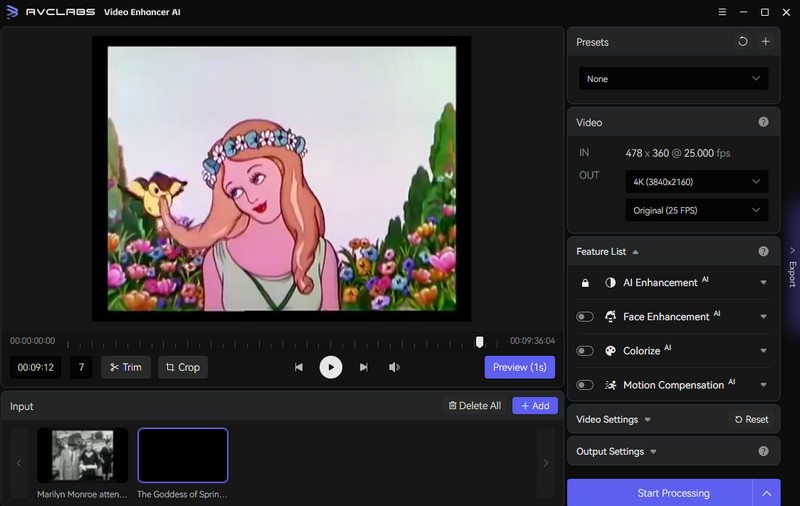Click the Face Enhancement face icon
Viewport: 800px width, 506px height.
(x=610, y=316)
